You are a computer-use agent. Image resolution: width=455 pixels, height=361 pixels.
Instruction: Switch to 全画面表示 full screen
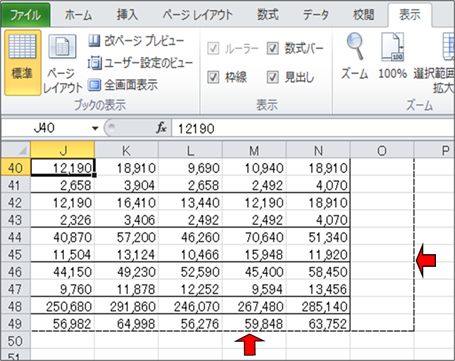tap(123, 85)
